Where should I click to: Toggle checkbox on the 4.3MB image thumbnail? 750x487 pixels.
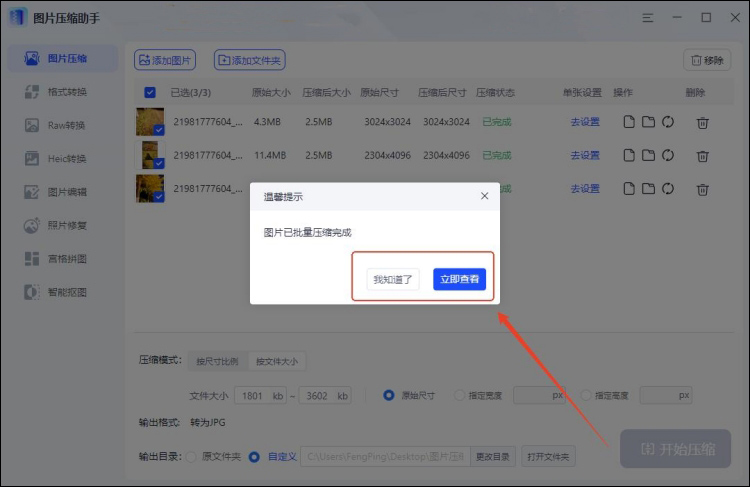pyautogui.click(x=159, y=130)
